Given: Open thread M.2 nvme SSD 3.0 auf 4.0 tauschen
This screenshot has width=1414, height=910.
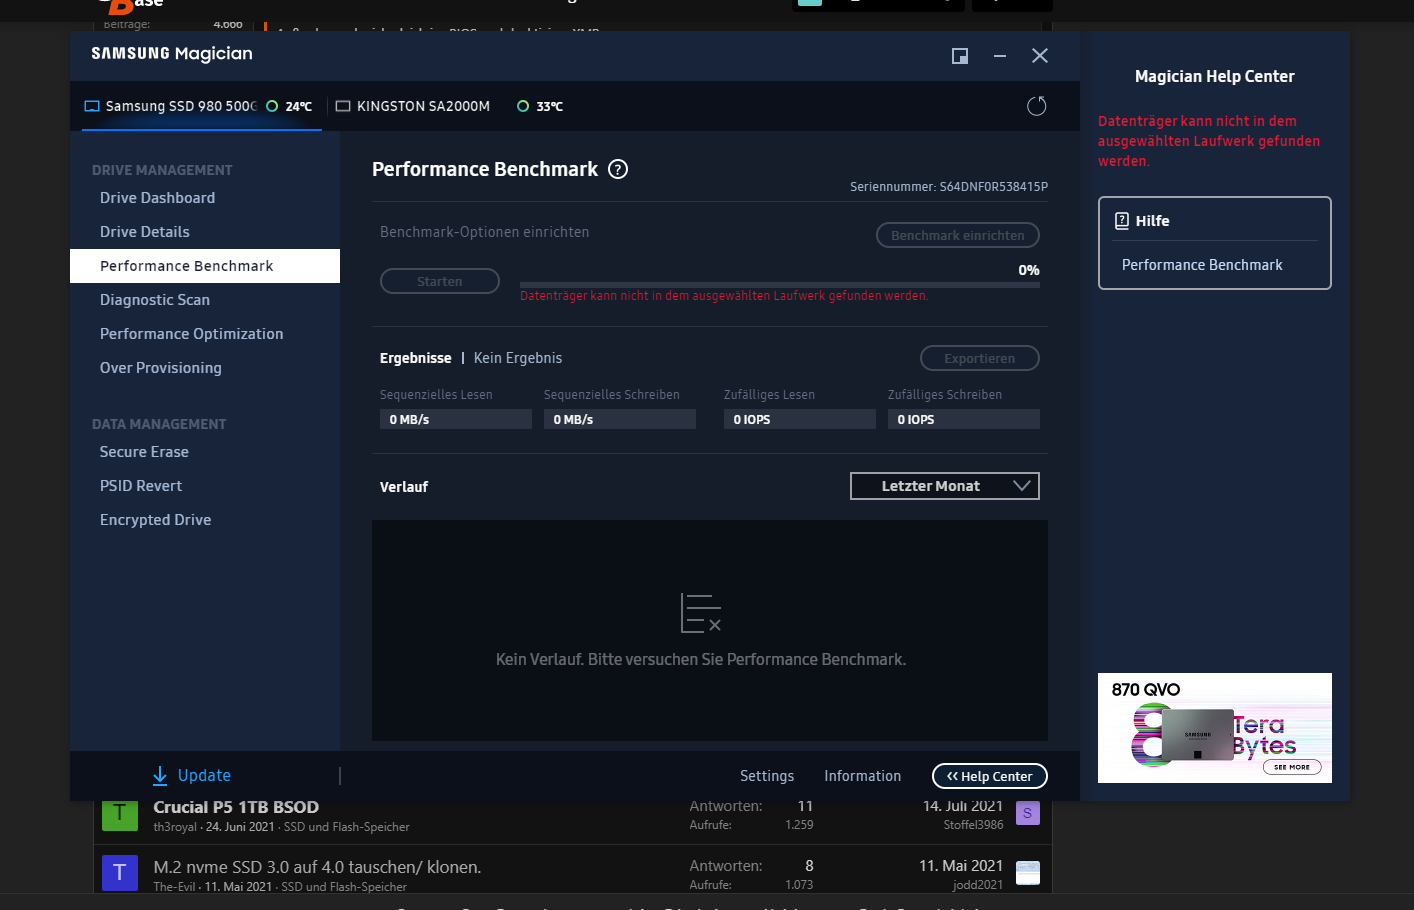Looking at the screenshot, I should coord(317,867).
